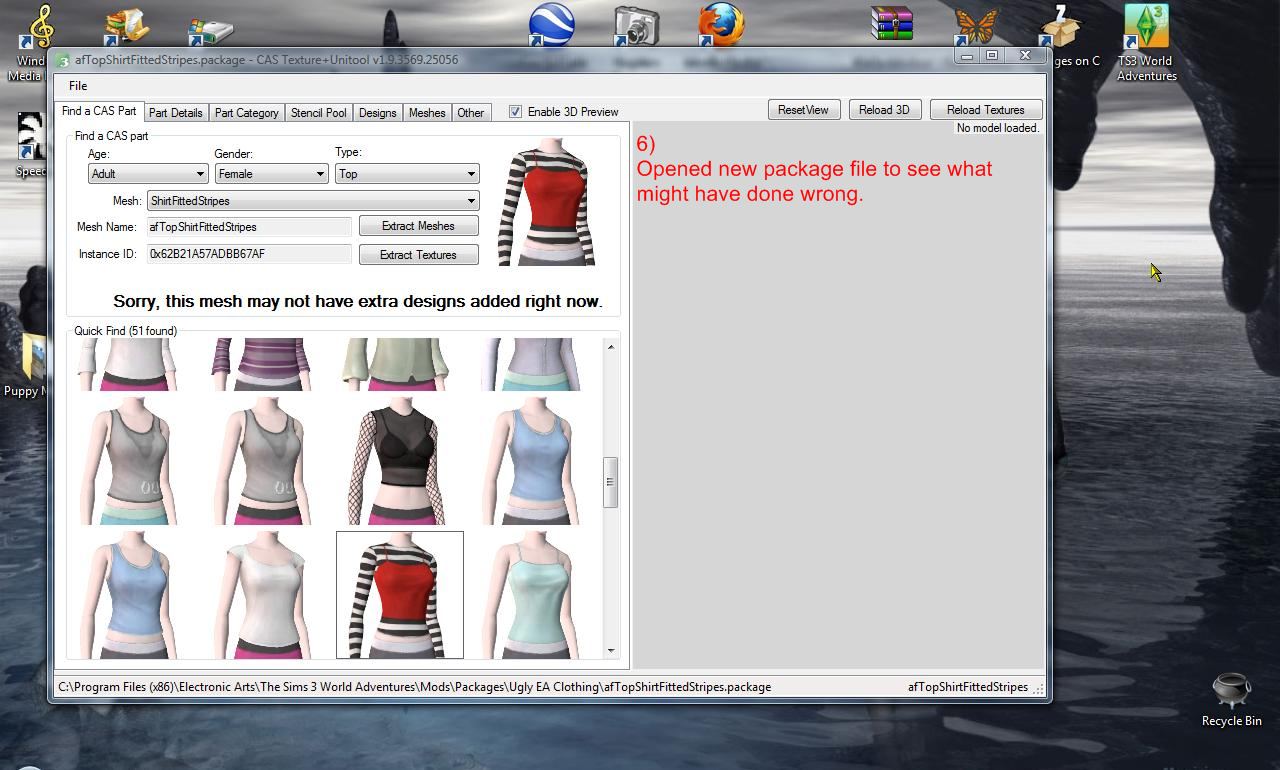Image resolution: width=1280 pixels, height=770 pixels.
Task: Open the 7-Zip box shortcut on the desktop
Action: [x=1059, y=25]
